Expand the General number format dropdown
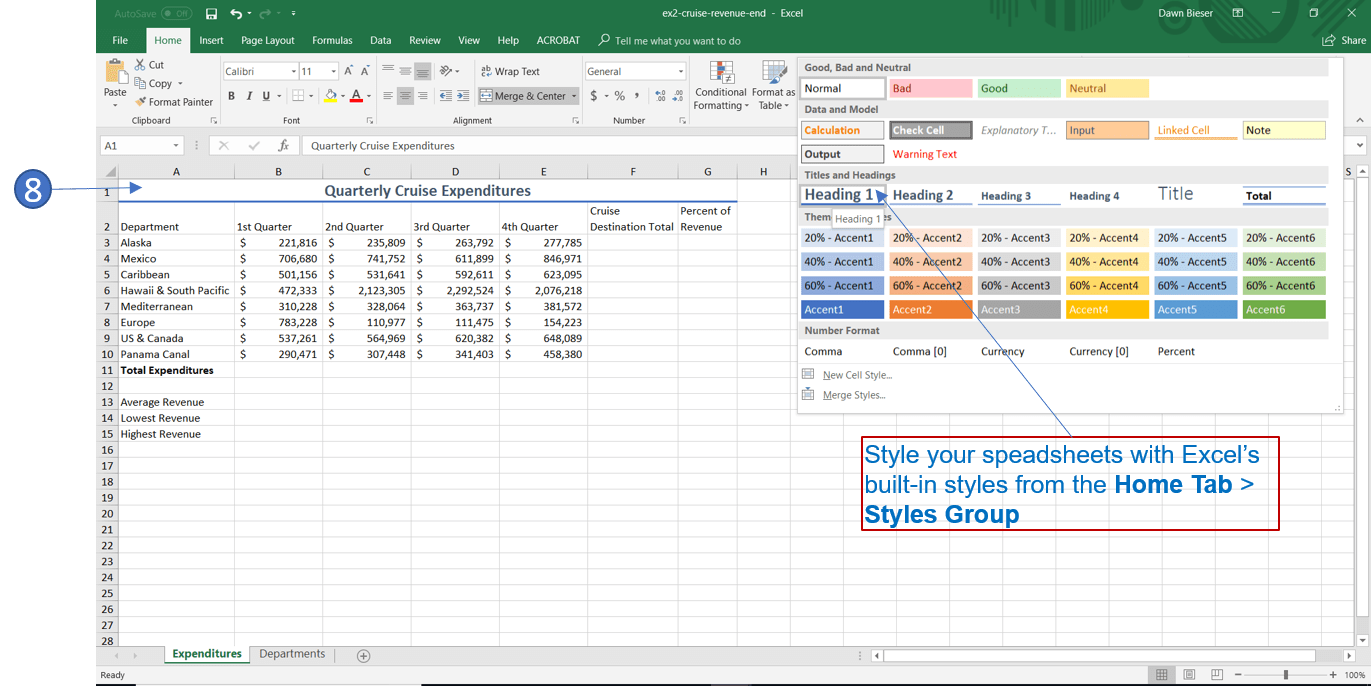The height and width of the screenshot is (686, 1371). tap(681, 72)
